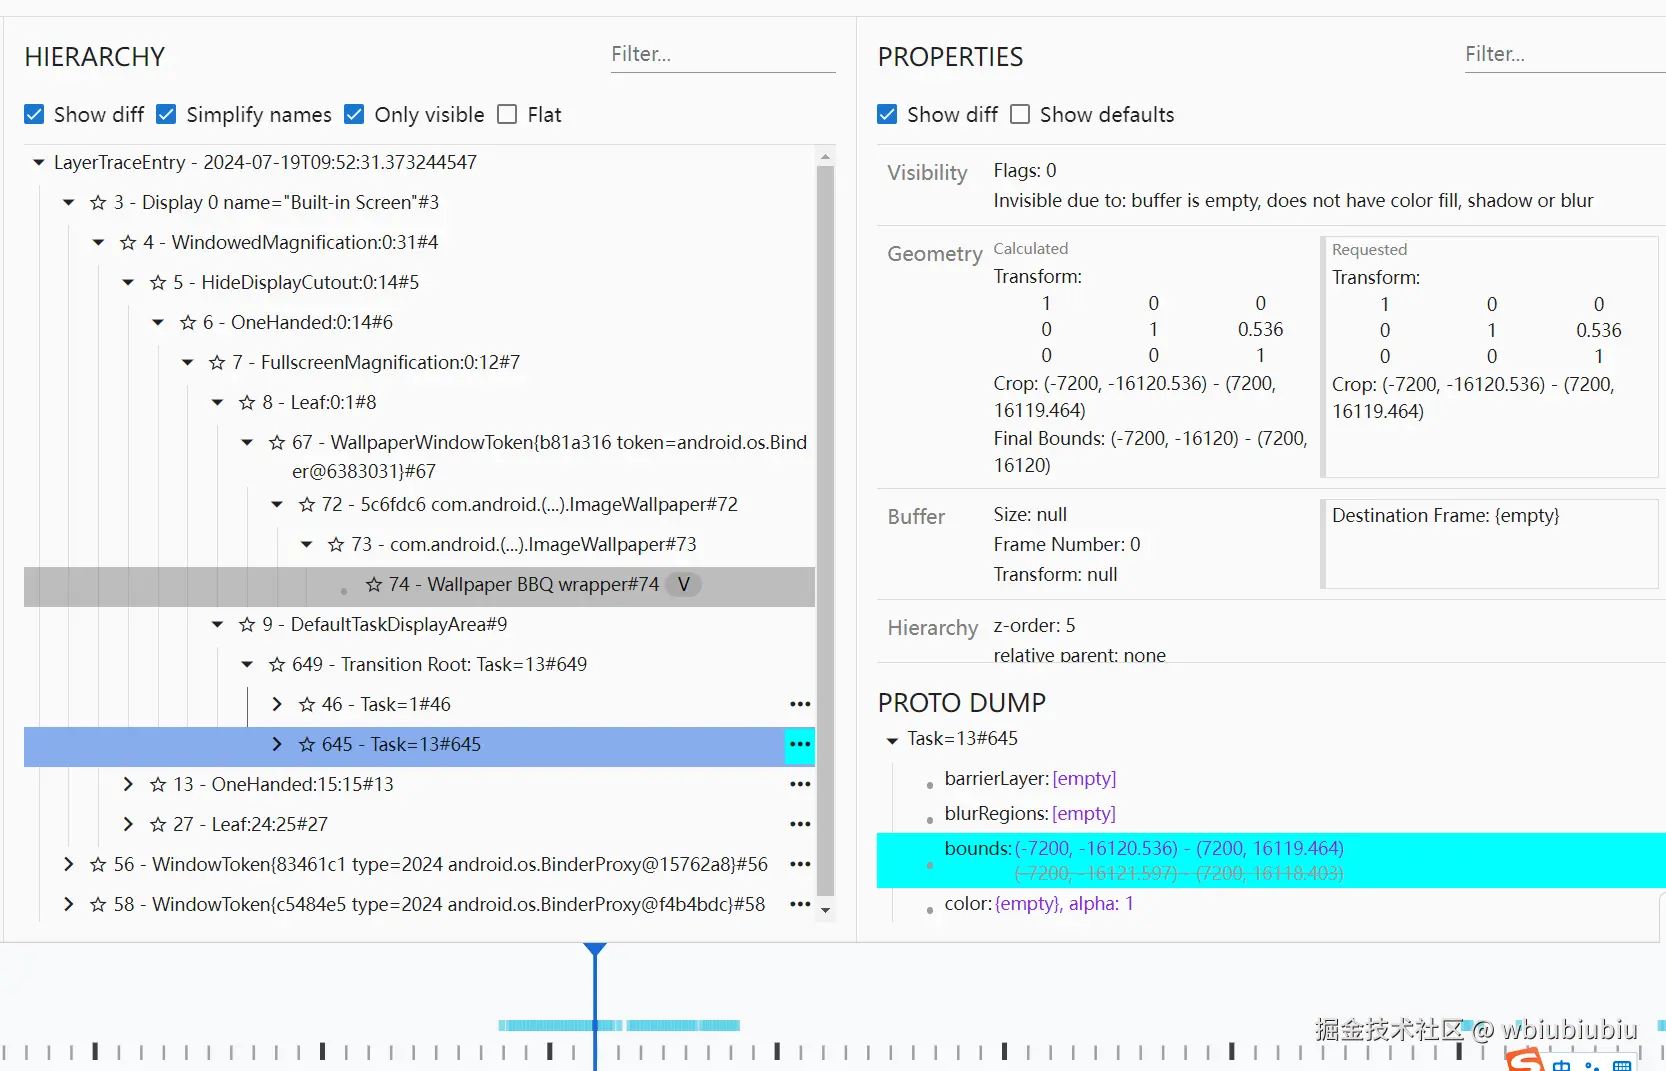1666x1071 pixels.
Task: Expand the 46 - Task=1#46 node
Action: pyautogui.click(x=277, y=704)
